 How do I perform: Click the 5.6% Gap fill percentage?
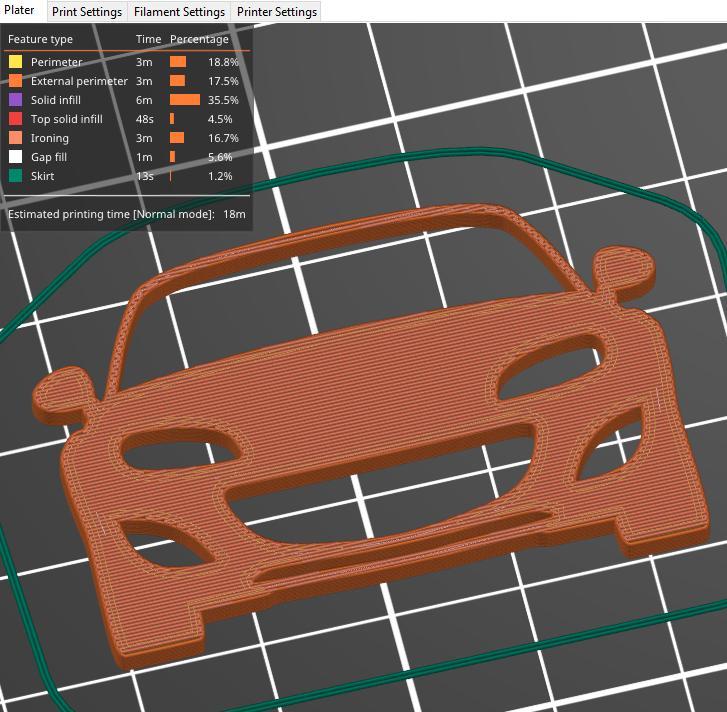pyautogui.click(x=220, y=157)
